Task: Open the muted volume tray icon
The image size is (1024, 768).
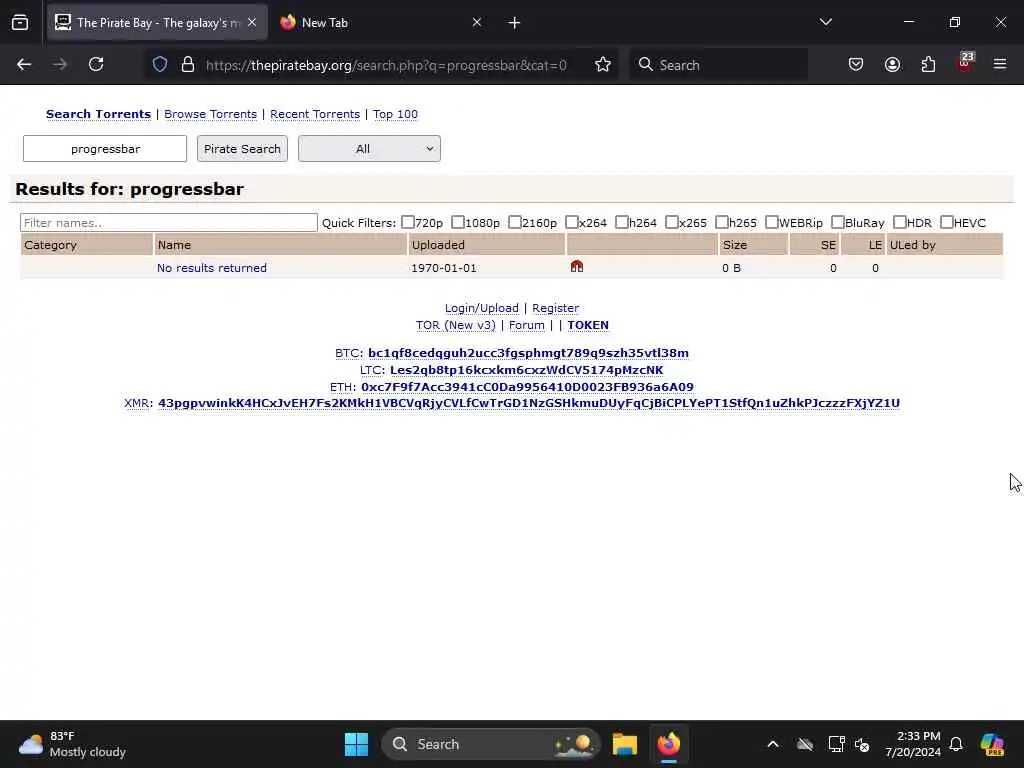Action: [x=863, y=745]
